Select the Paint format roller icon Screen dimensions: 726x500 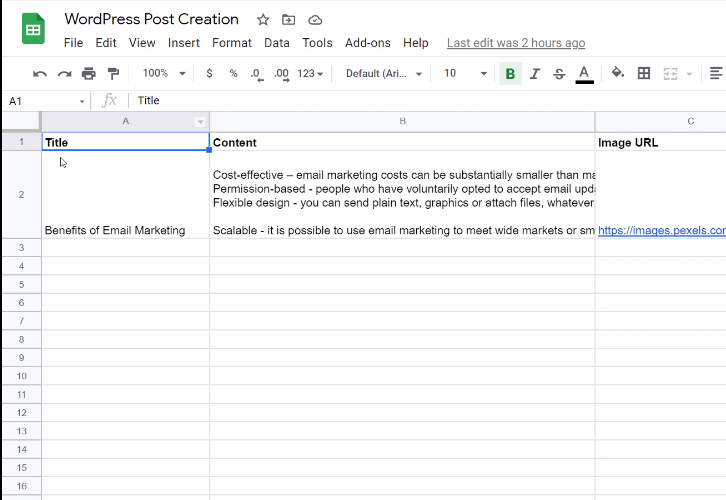(113, 74)
